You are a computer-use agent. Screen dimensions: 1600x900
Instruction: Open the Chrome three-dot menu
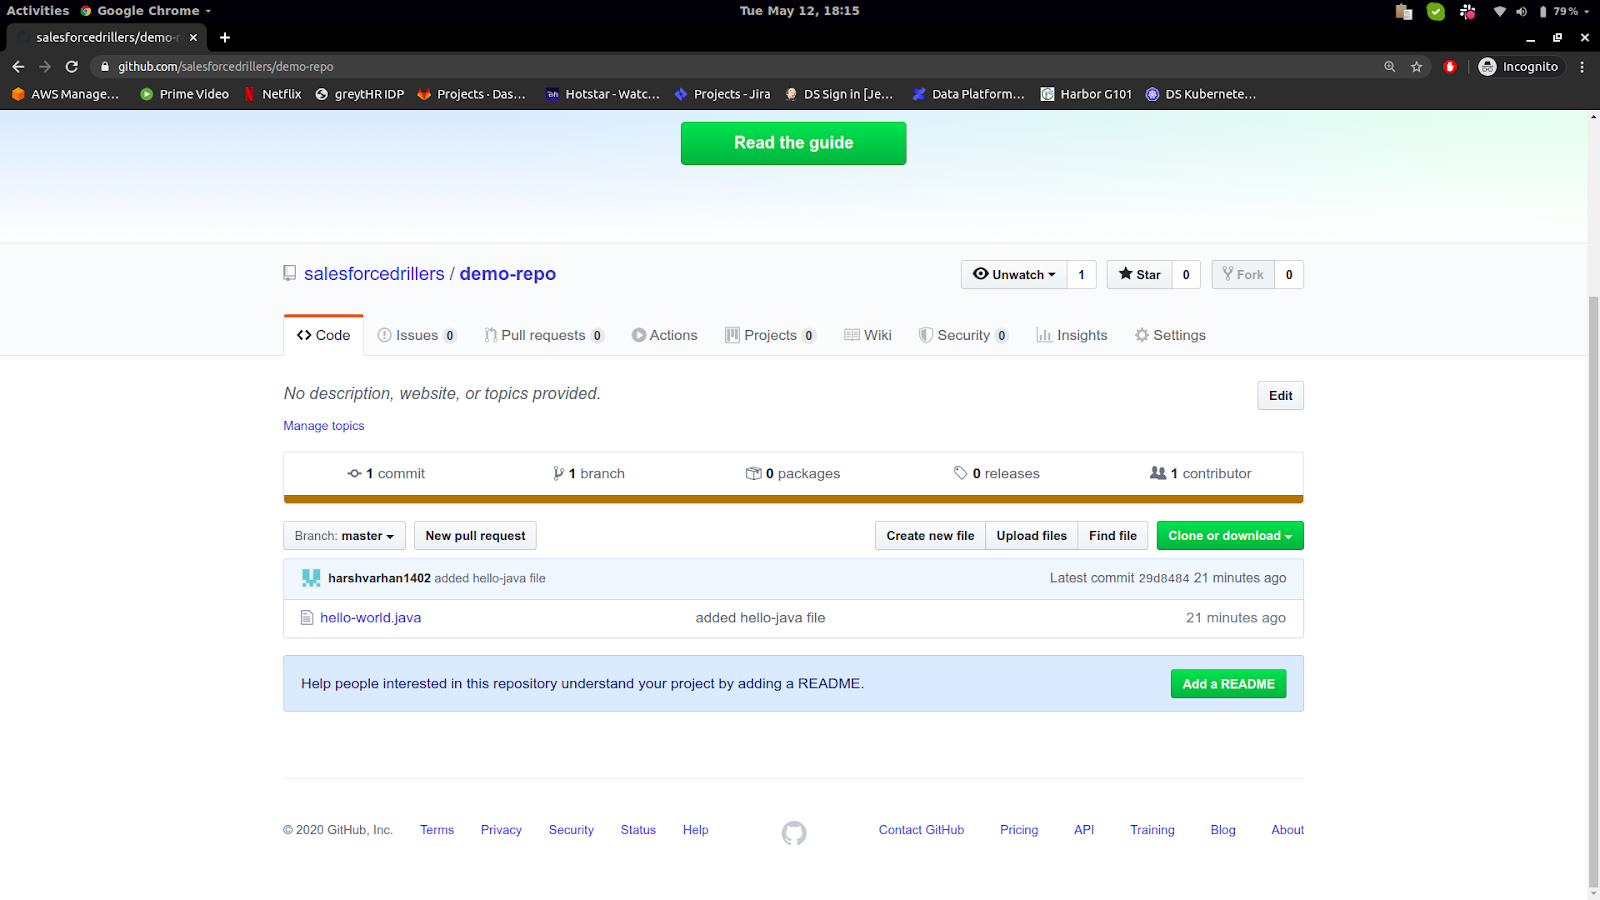point(1582,66)
